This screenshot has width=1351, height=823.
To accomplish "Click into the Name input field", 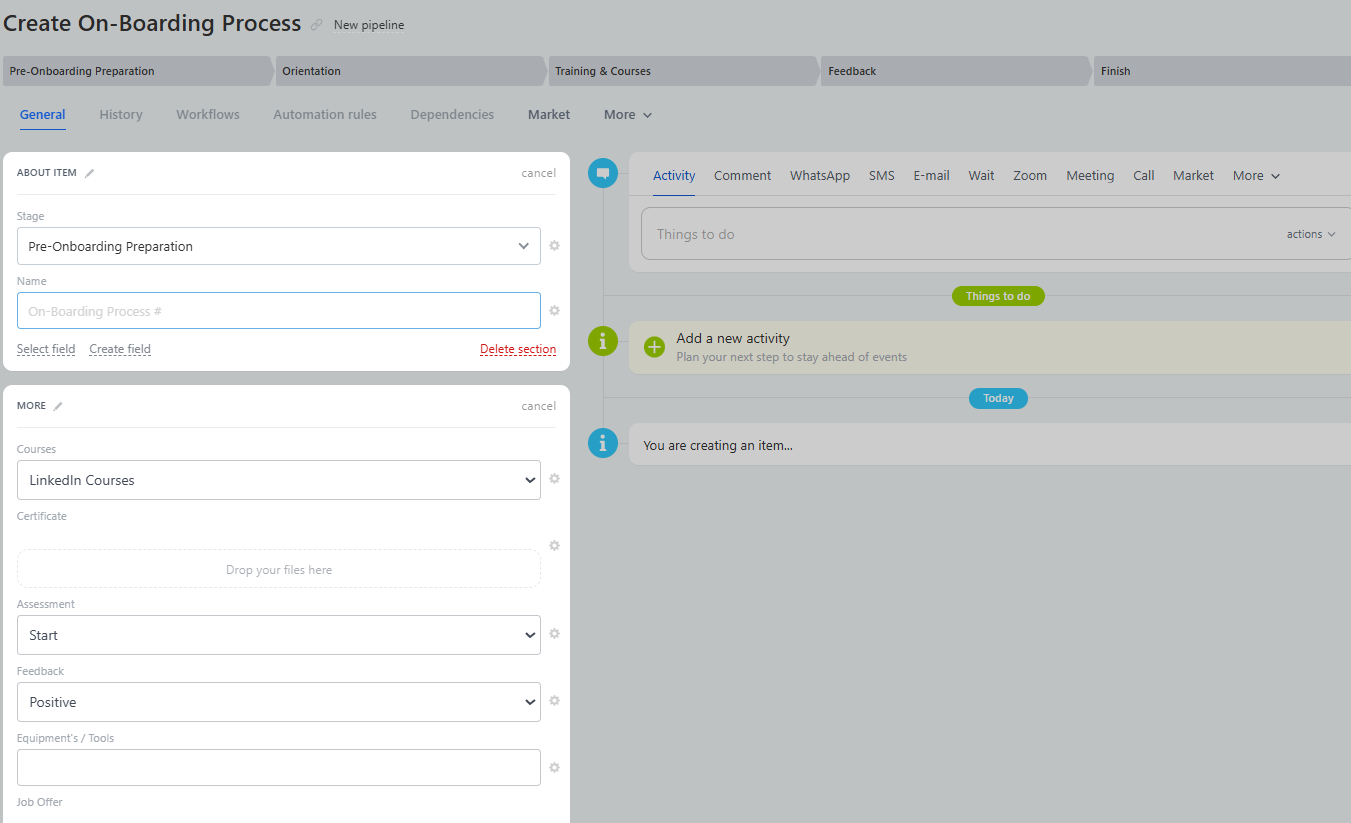I will click(x=278, y=311).
